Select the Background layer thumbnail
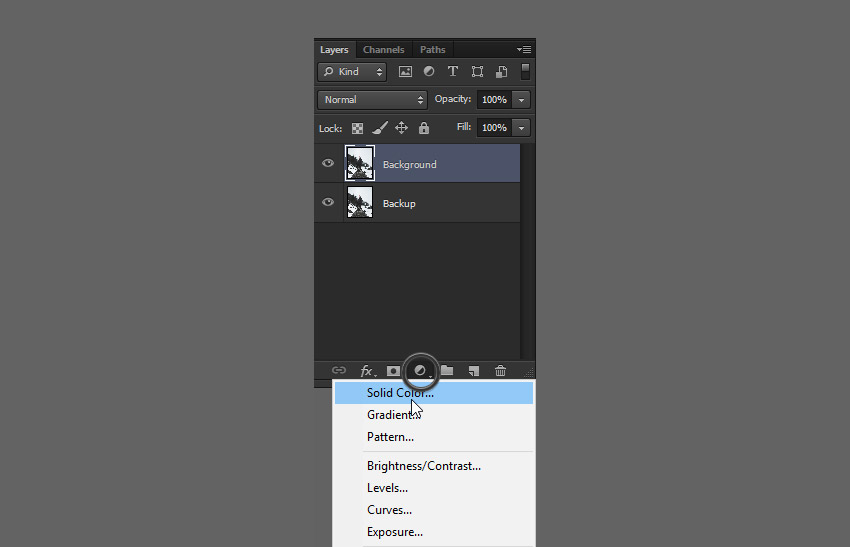Image resolution: width=850 pixels, height=547 pixels. [360, 163]
